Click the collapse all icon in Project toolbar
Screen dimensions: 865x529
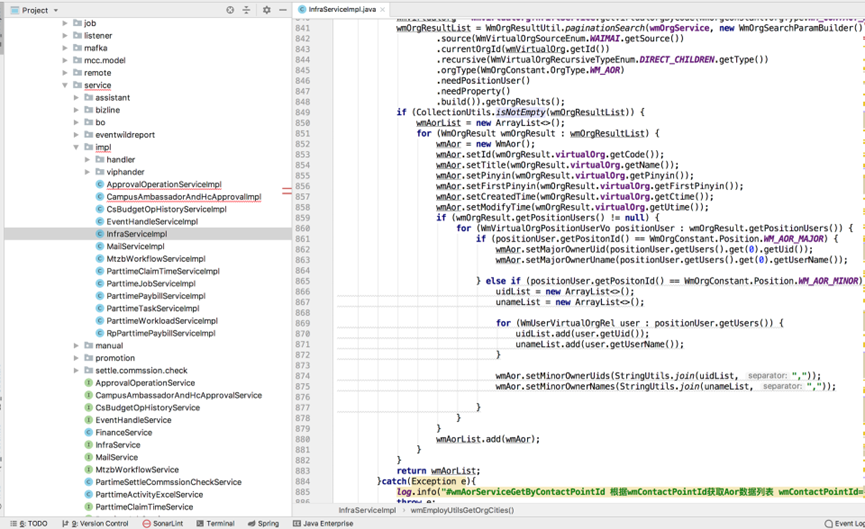coord(247,10)
